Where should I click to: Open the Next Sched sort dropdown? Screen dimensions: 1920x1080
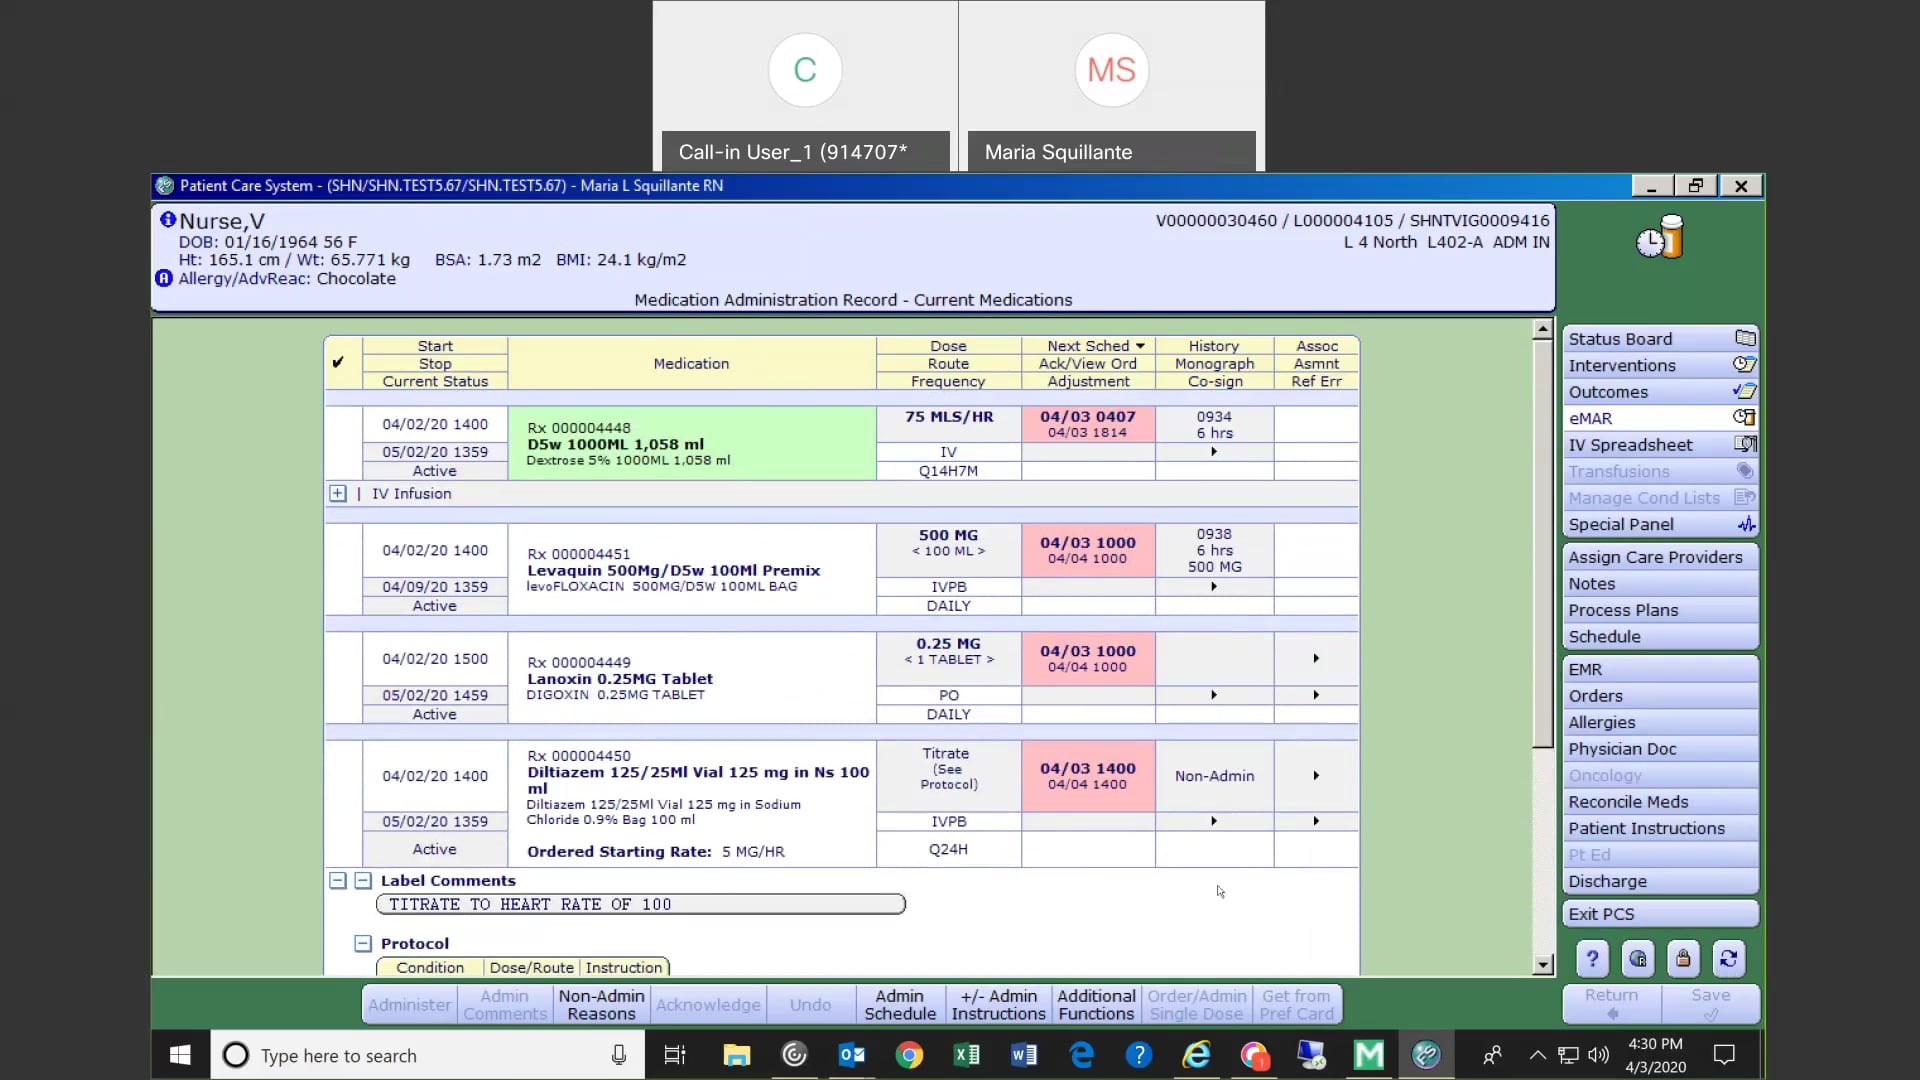pos(1139,345)
